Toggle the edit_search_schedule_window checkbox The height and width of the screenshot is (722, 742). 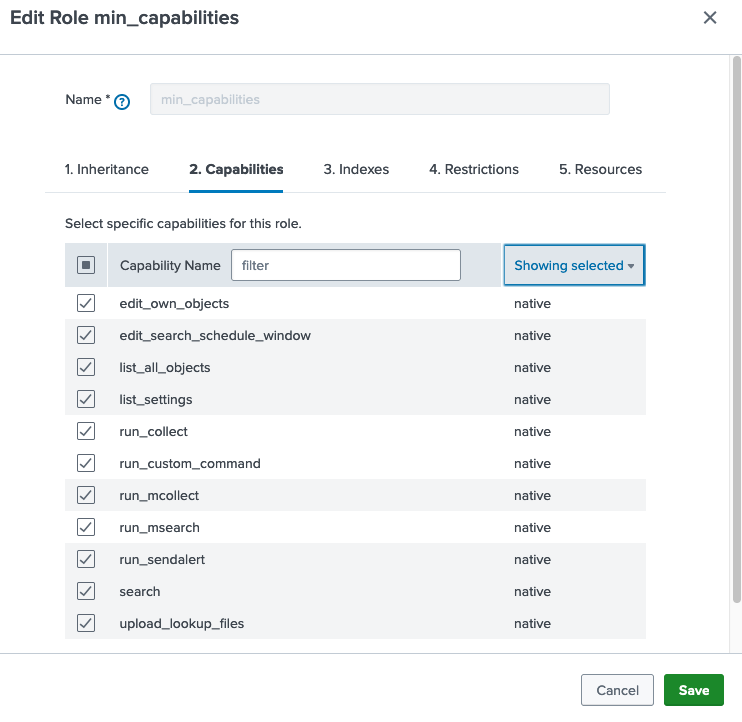[86, 336]
